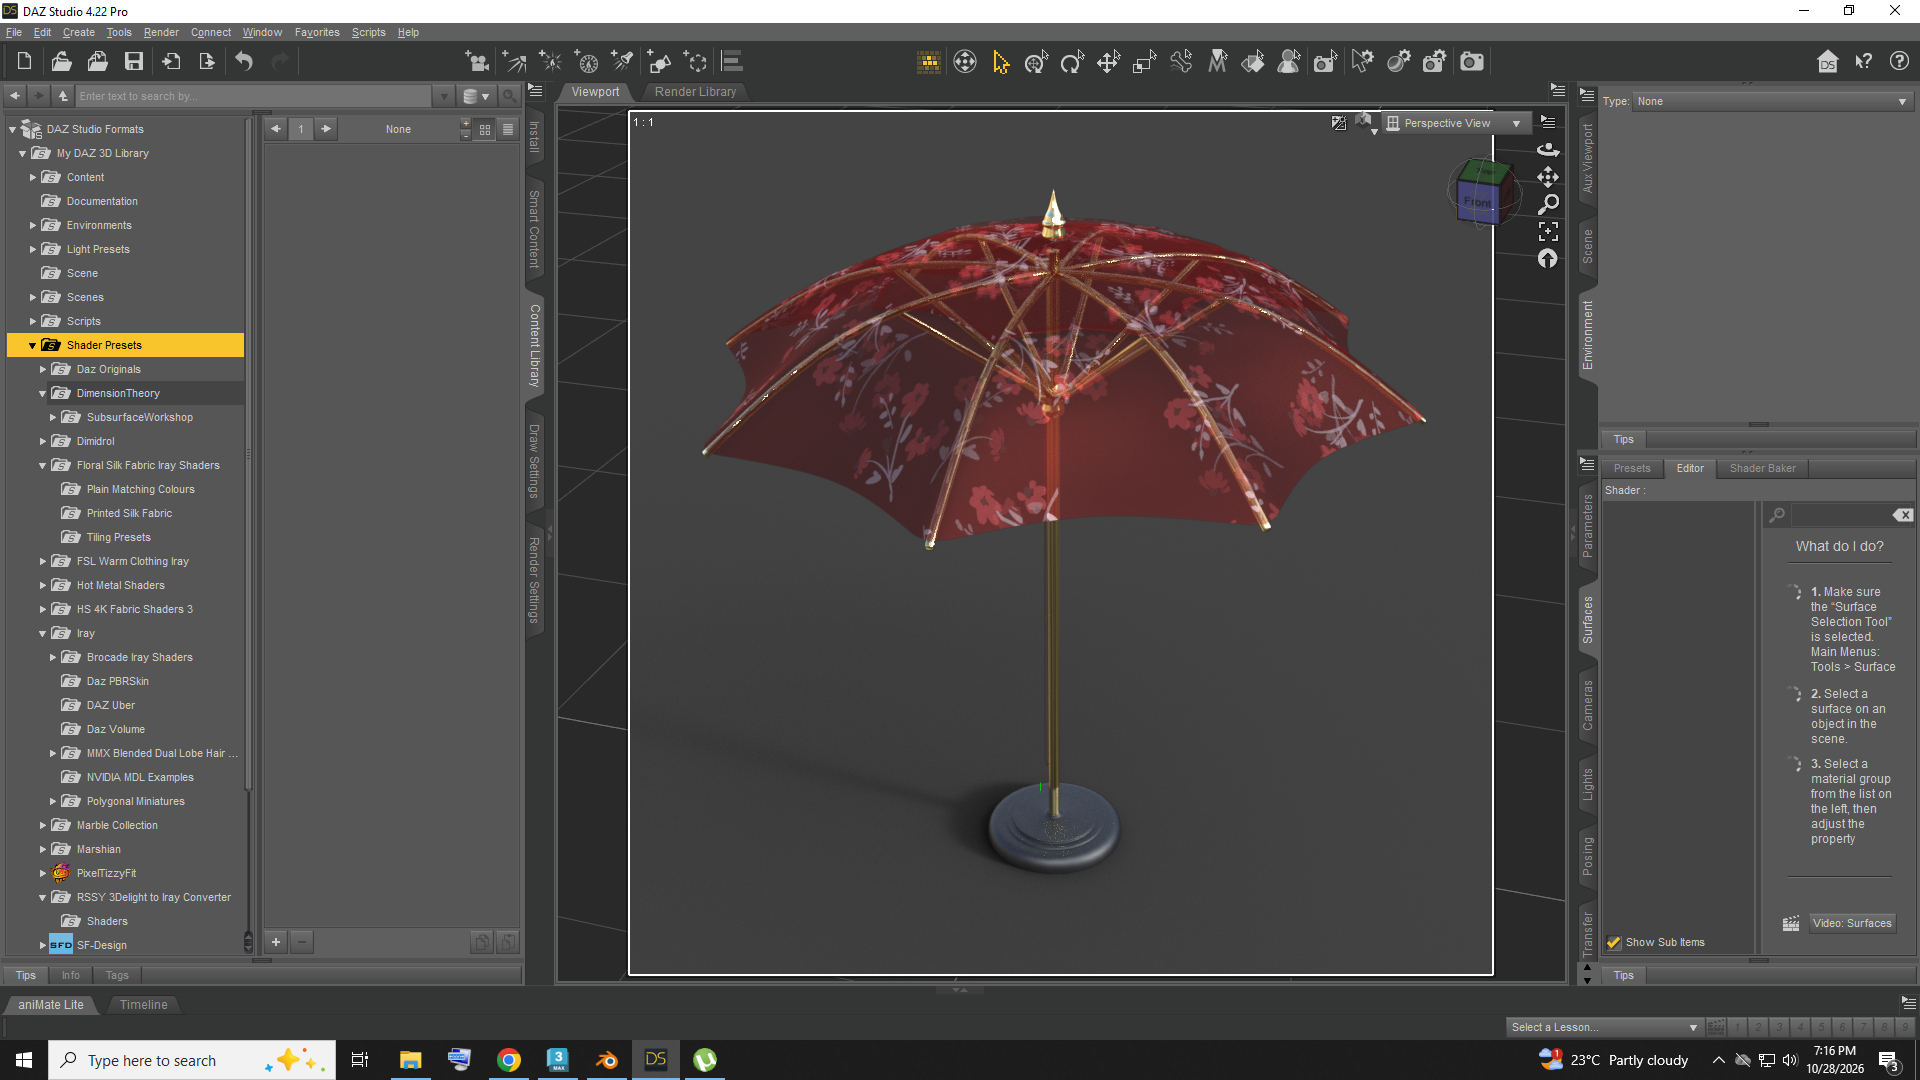Open the Type: None dropdown
The image size is (1920, 1080).
(x=1773, y=101)
